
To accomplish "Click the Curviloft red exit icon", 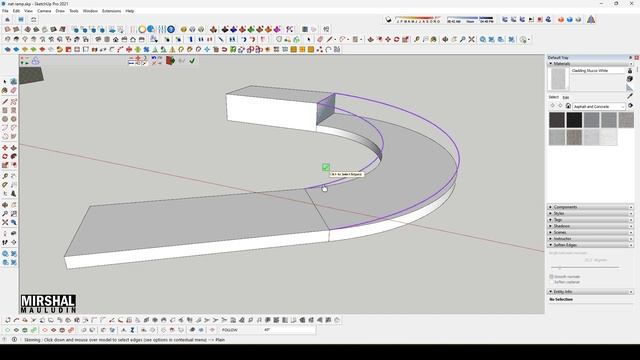I will 170,61.
